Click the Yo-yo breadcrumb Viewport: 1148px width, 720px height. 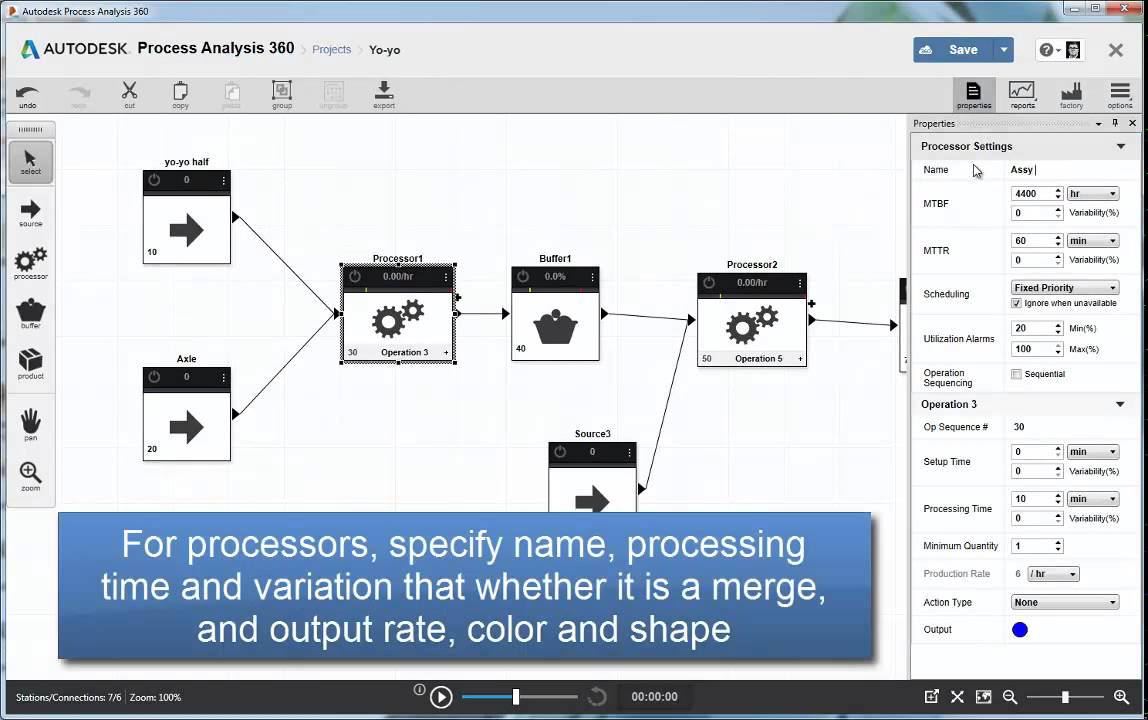point(384,50)
